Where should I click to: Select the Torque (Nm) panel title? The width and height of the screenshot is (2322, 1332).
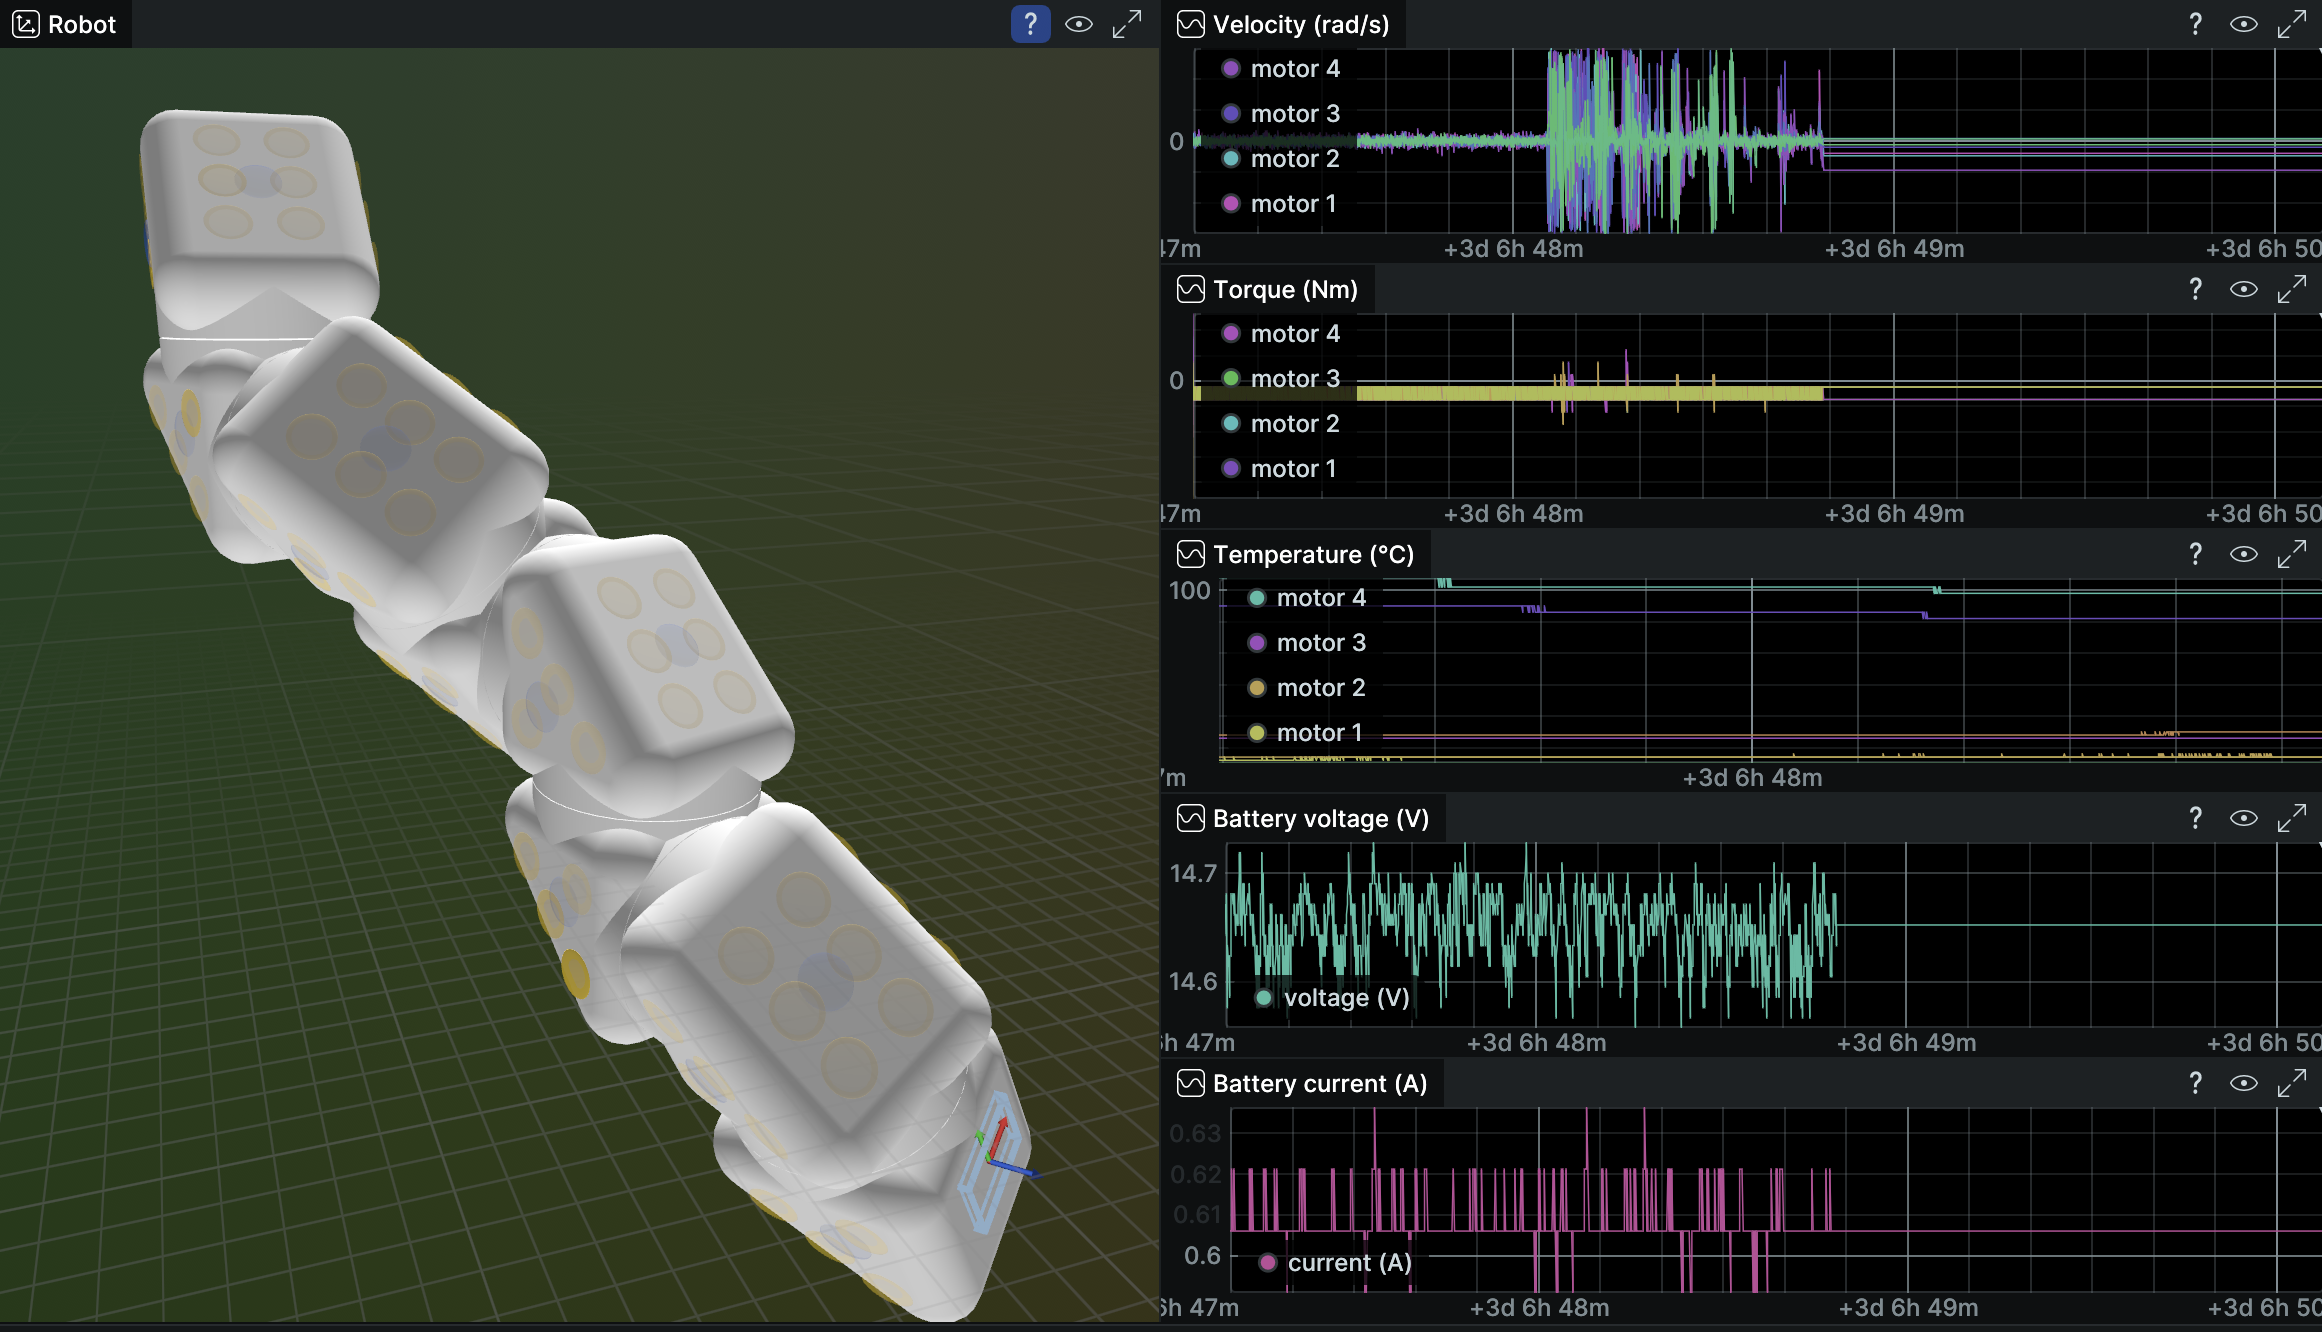(1285, 289)
